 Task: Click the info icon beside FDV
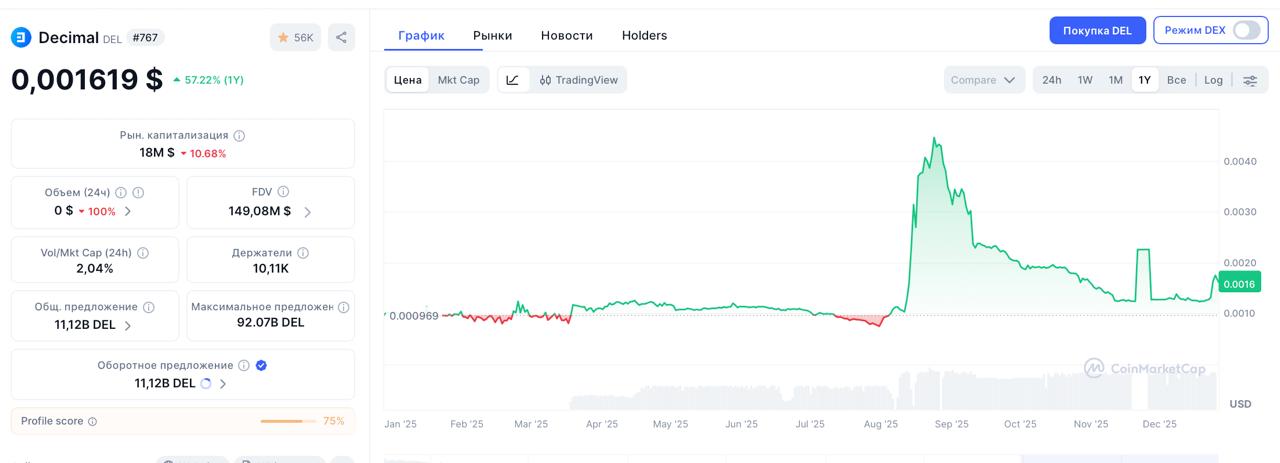(x=284, y=192)
